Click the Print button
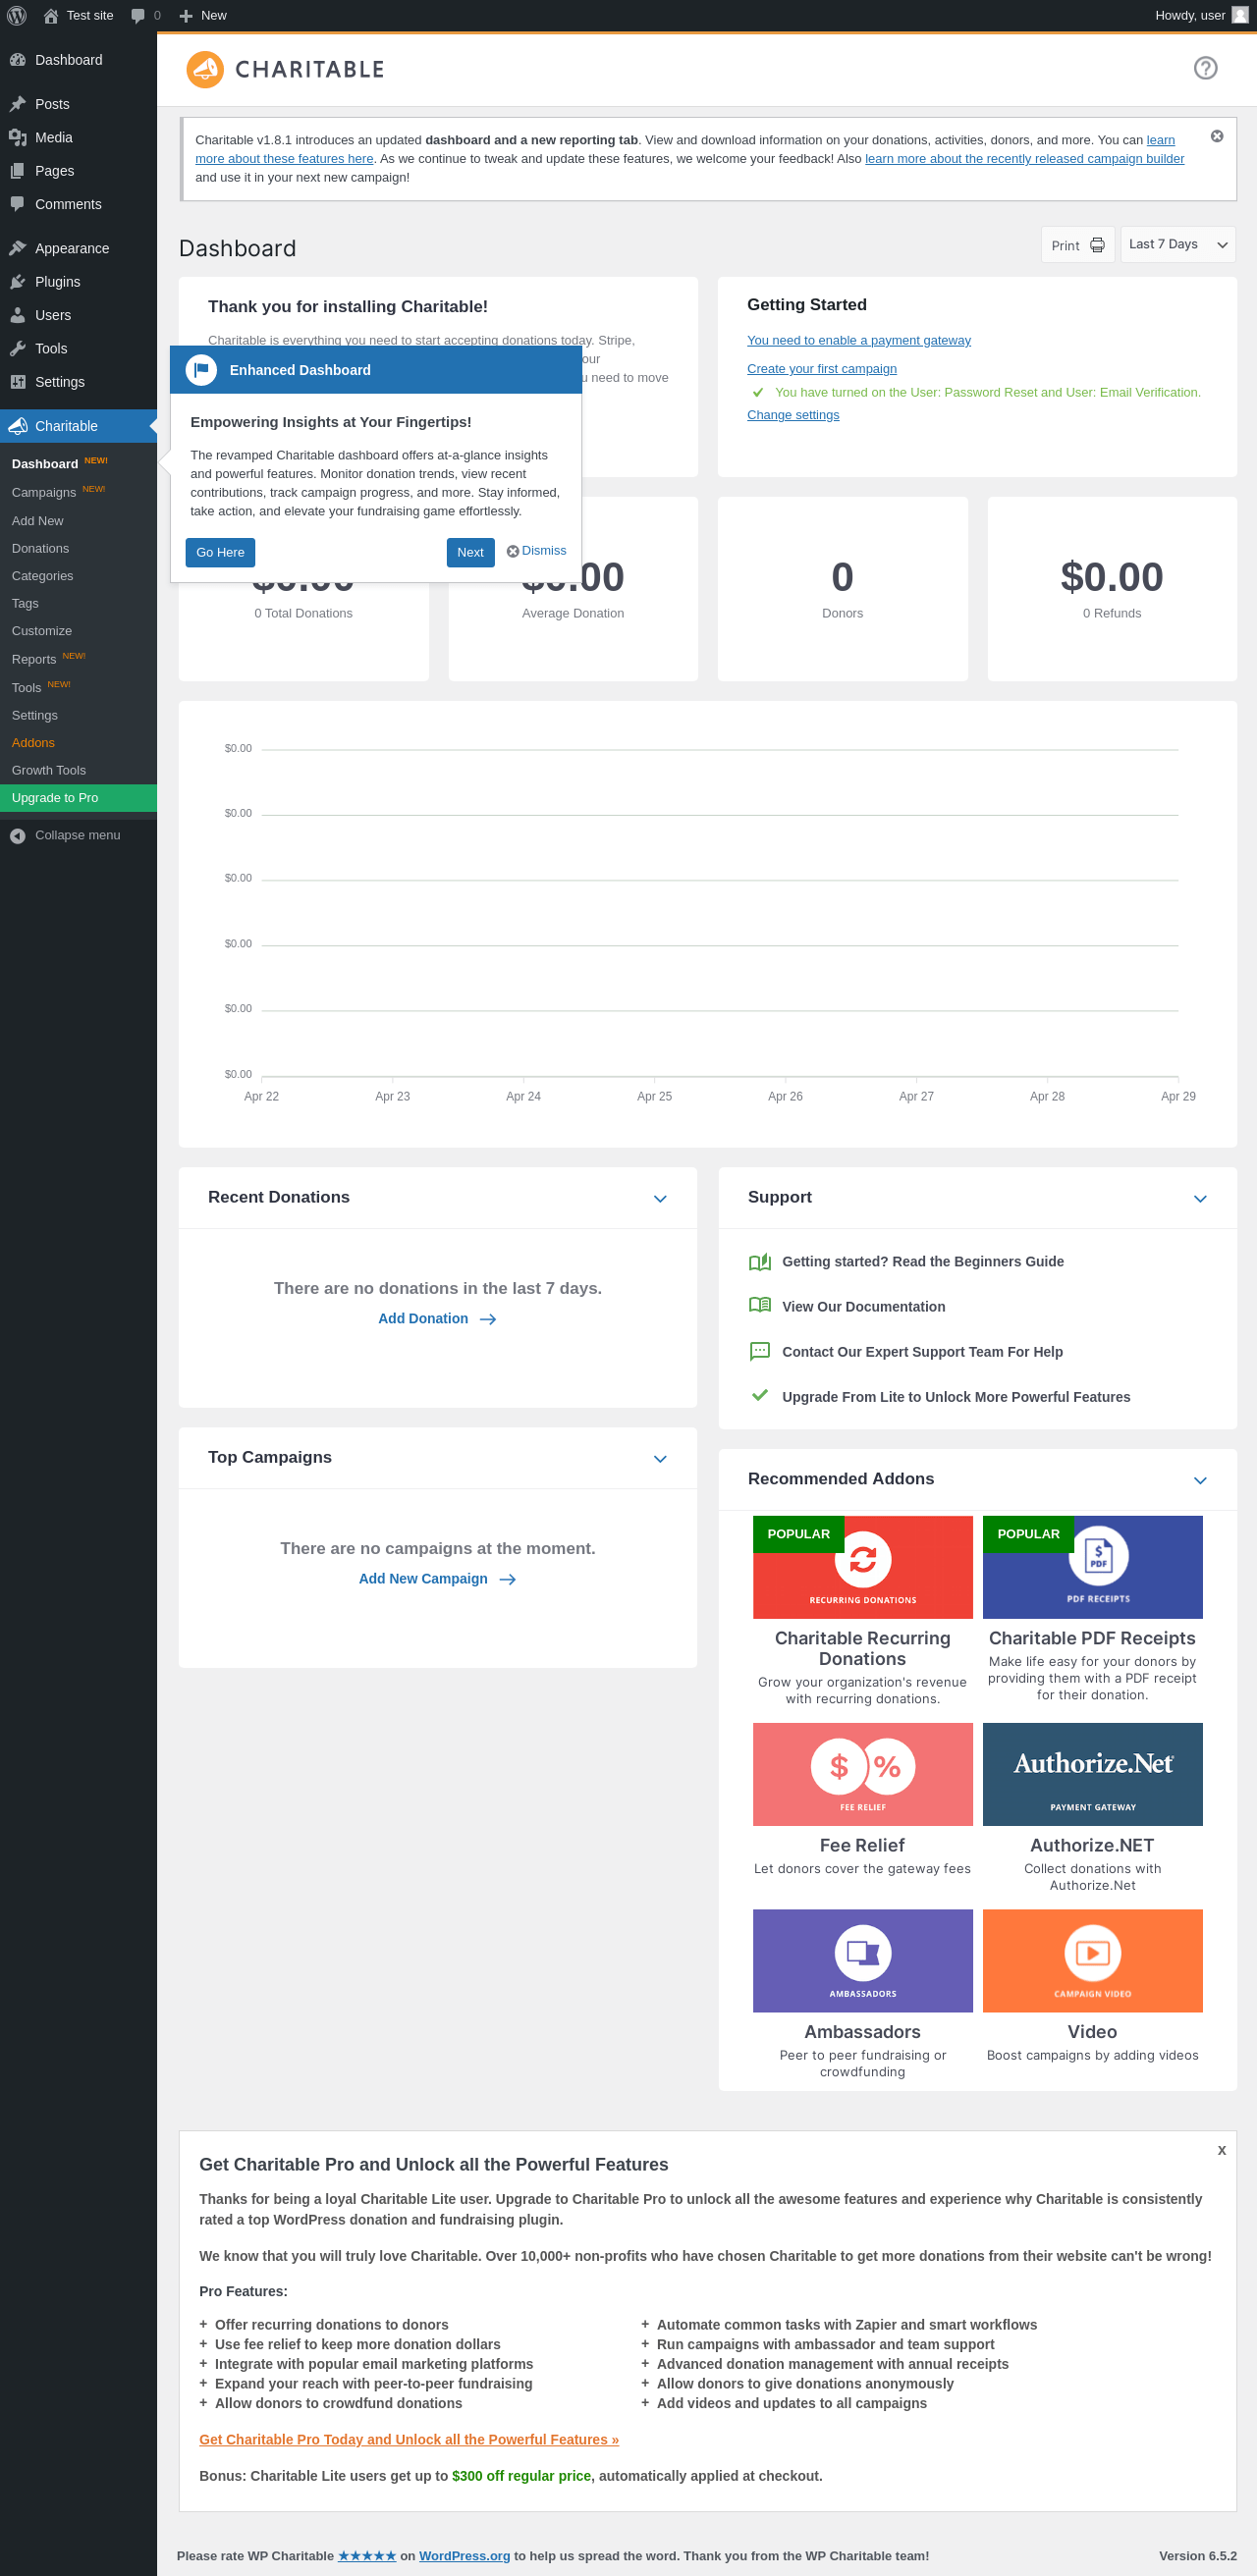The width and height of the screenshot is (1257, 2576). (x=1077, y=245)
